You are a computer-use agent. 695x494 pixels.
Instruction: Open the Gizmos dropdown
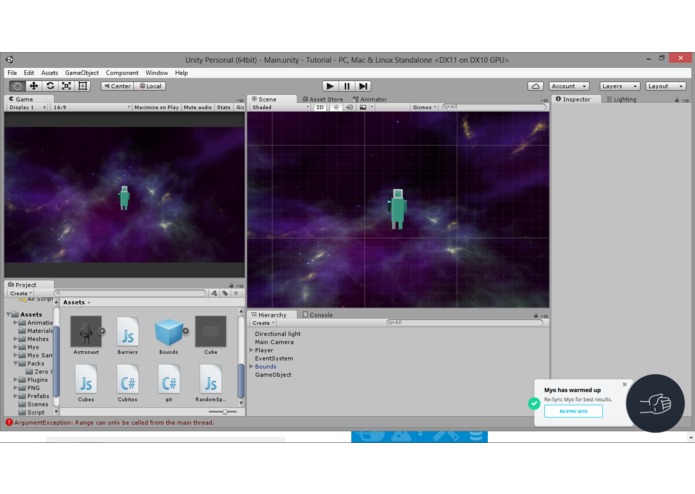424,107
